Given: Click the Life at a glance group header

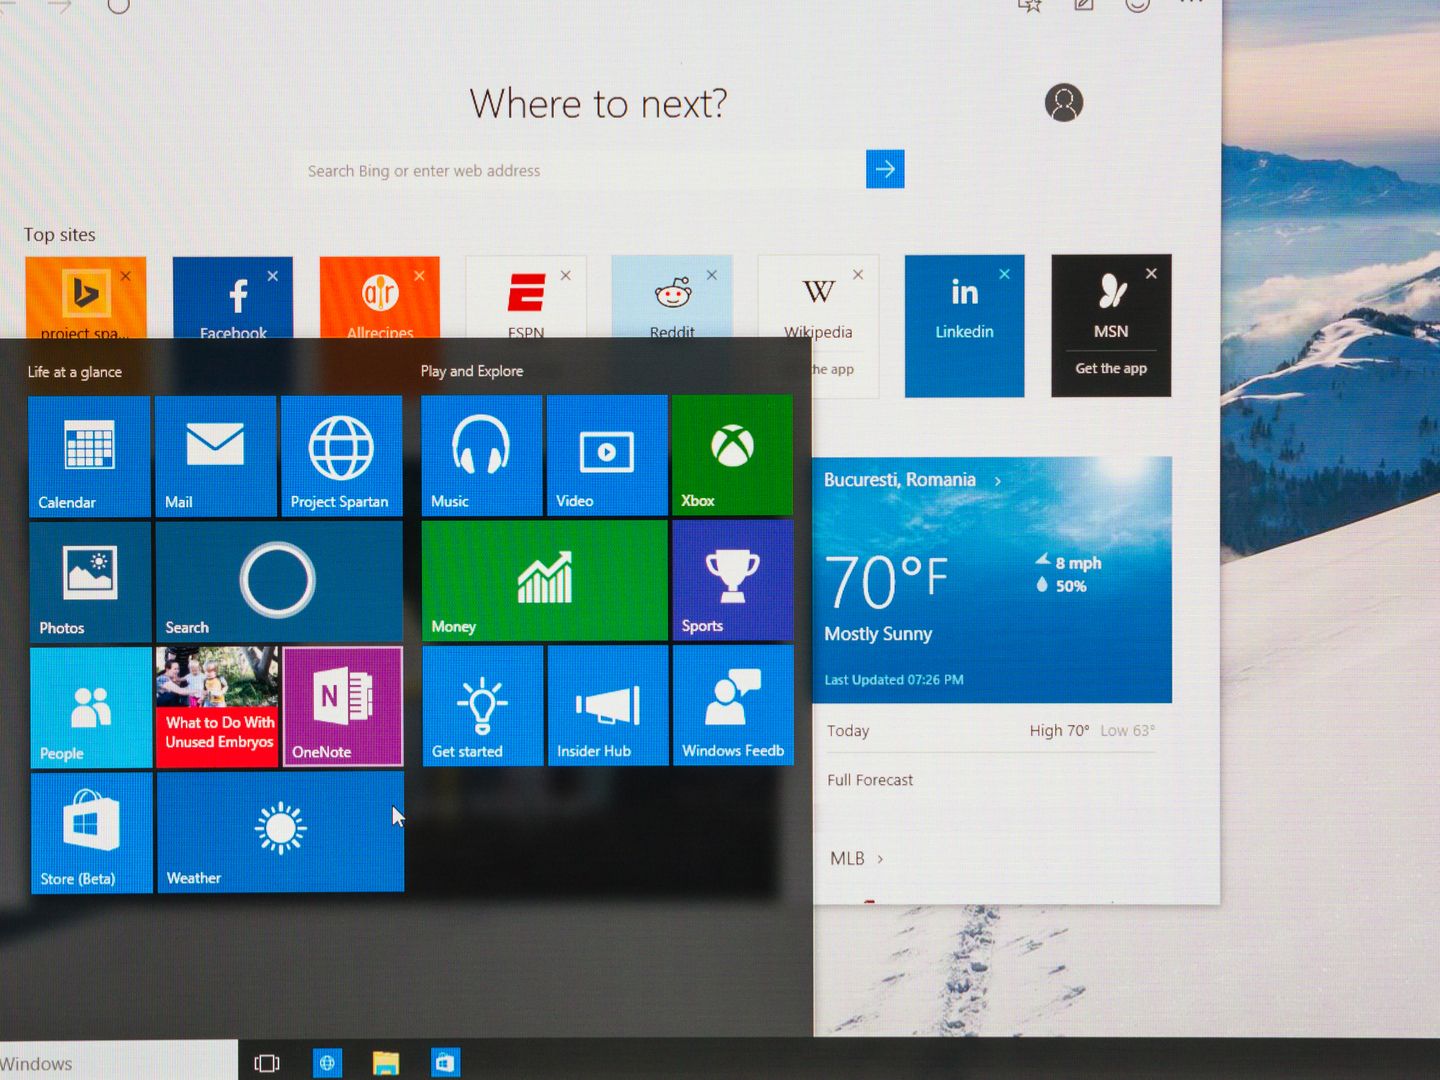Looking at the screenshot, I should pos(75,372).
